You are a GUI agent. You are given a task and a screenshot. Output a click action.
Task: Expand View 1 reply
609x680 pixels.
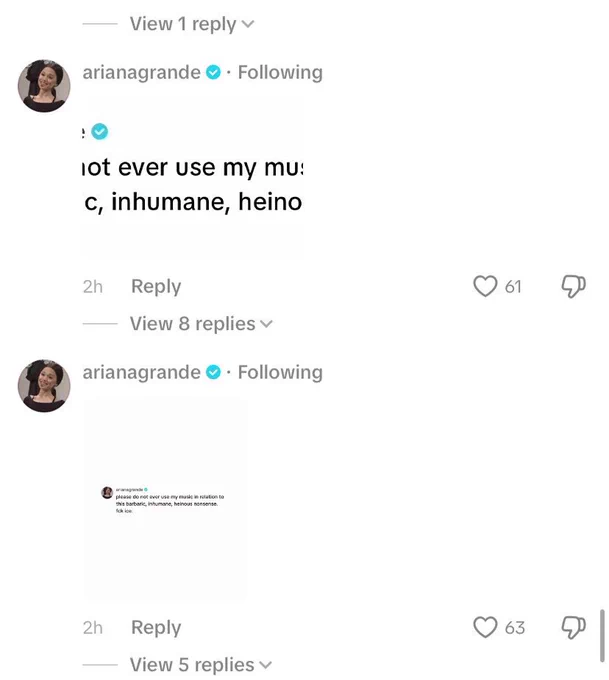pyautogui.click(x=192, y=24)
